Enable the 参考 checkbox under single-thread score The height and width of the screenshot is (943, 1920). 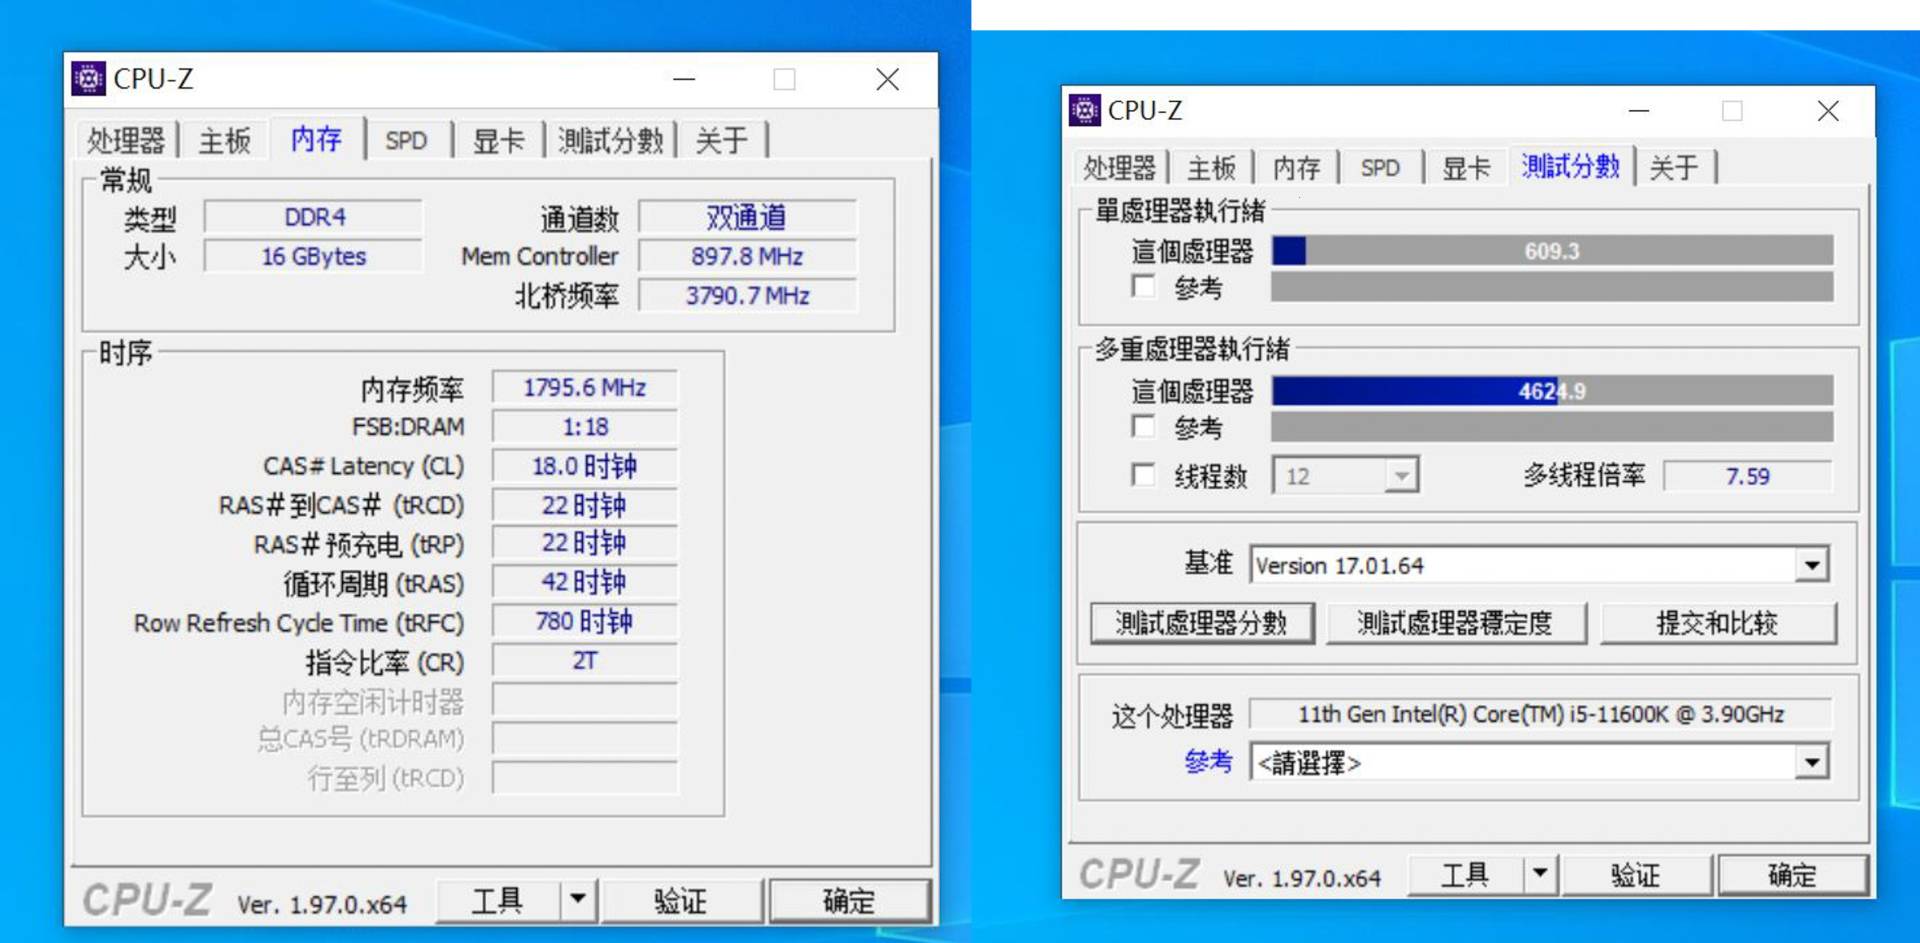(1144, 287)
